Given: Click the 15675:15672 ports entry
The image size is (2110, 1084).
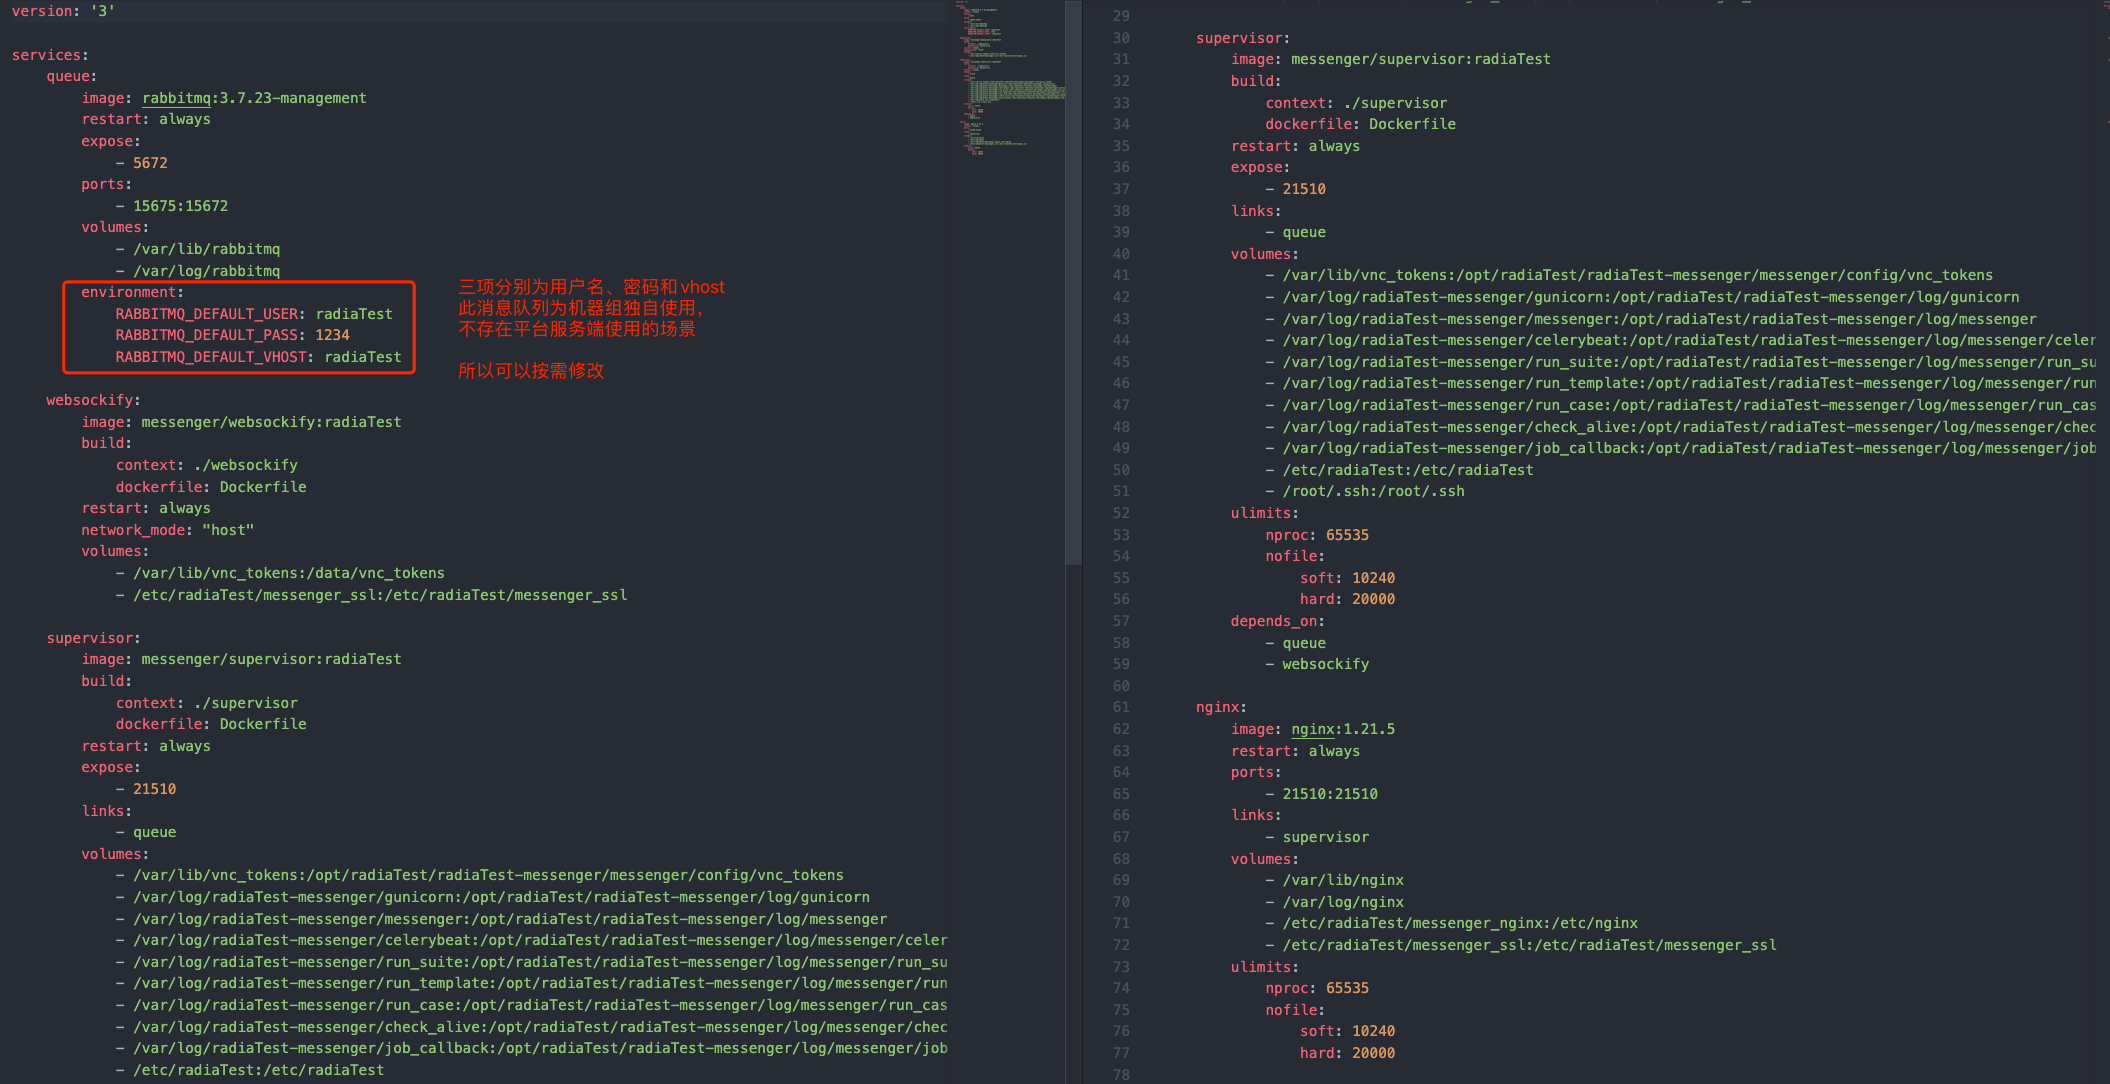Looking at the screenshot, I should [x=180, y=206].
